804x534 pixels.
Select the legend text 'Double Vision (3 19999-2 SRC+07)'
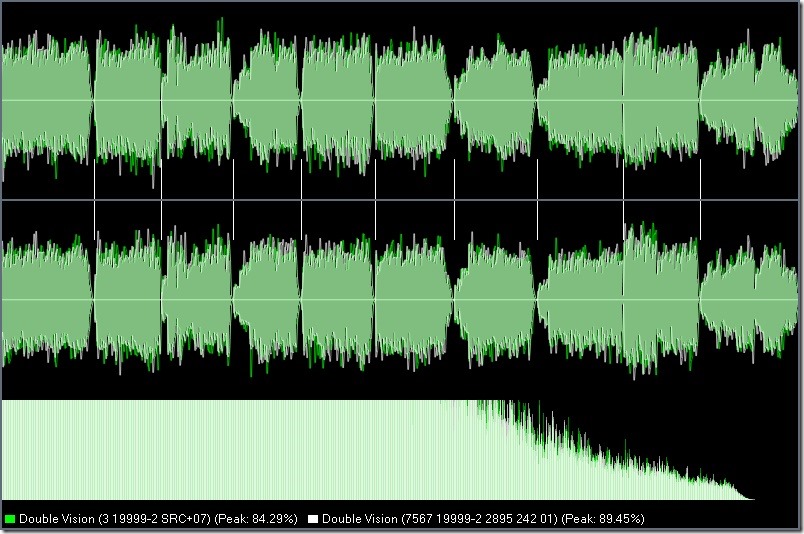(115, 519)
